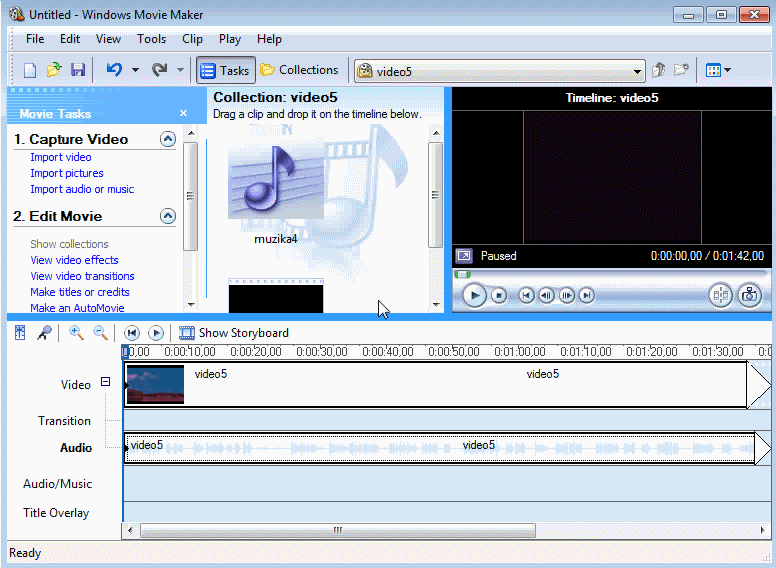Open the Edit menu
The width and height of the screenshot is (776, 568).
click(x=70, y=39)
